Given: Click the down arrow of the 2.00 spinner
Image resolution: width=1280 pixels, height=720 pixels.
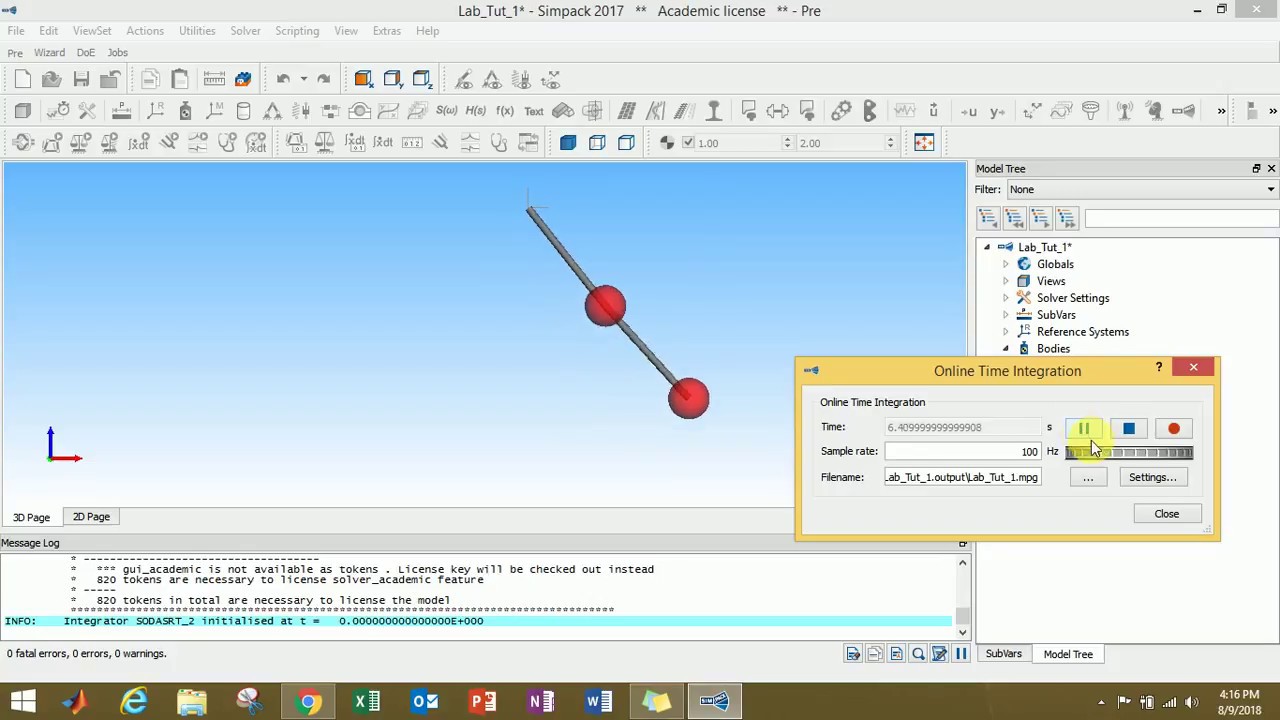Looking at the screenshot, I should tap(890, 147).
